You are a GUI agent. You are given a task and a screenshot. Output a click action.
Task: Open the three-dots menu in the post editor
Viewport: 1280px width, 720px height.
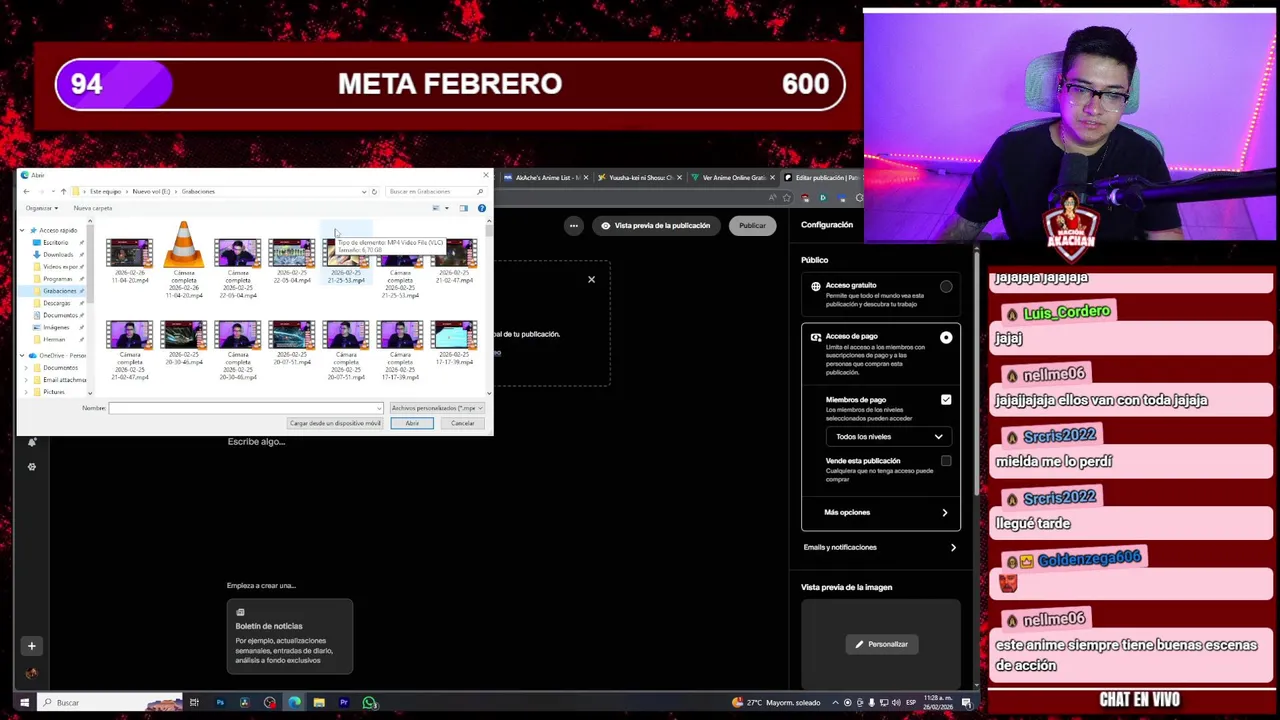[574, 226]
